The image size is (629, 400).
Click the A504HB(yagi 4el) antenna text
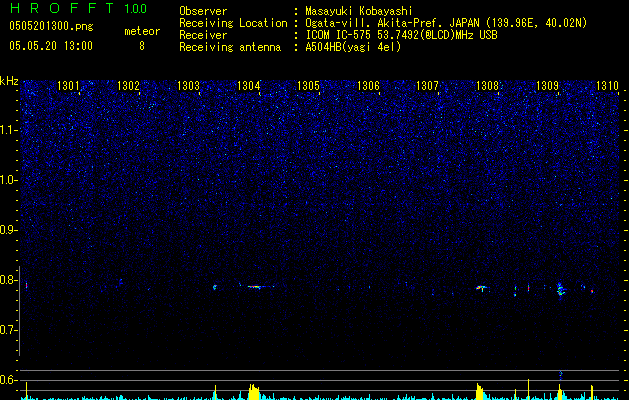353,47
